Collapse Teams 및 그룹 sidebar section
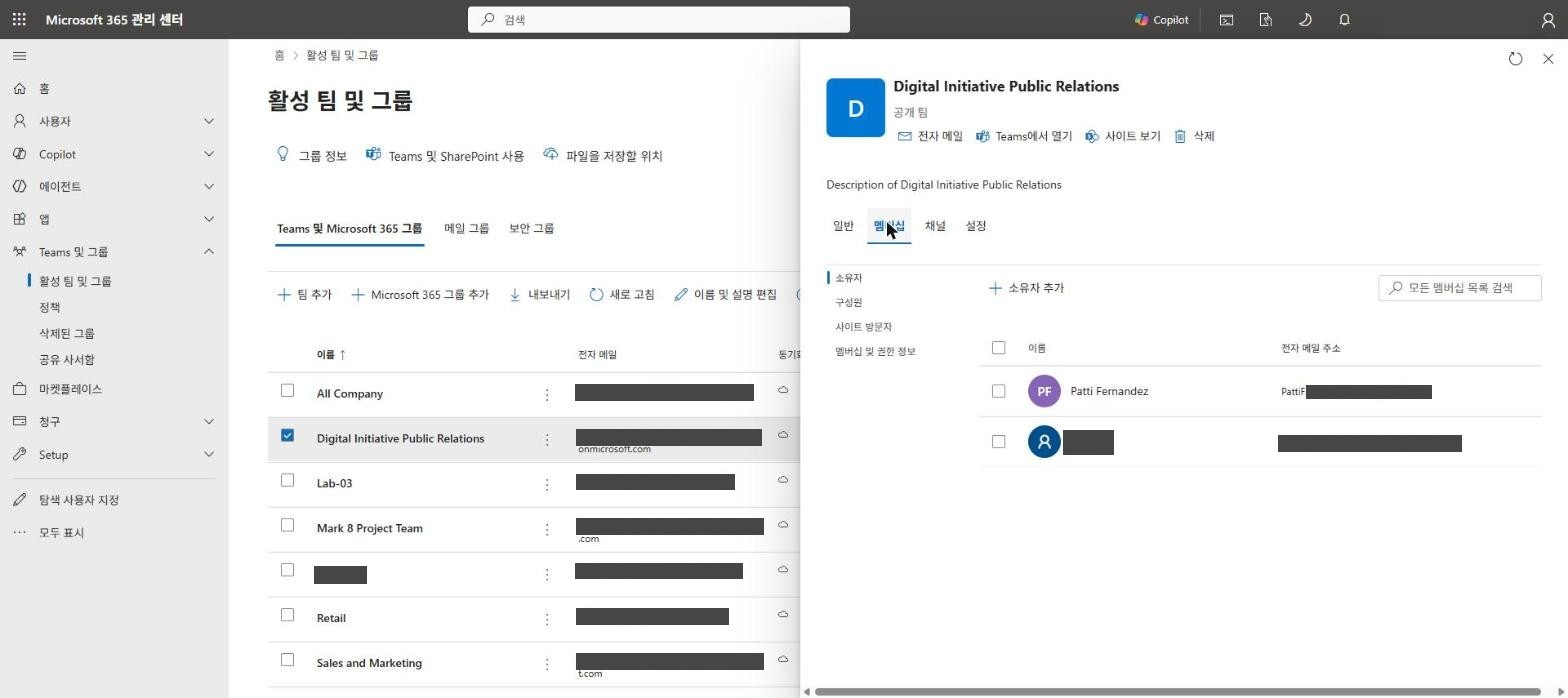This screenshot has height=698, width=1568. [114, 252]
